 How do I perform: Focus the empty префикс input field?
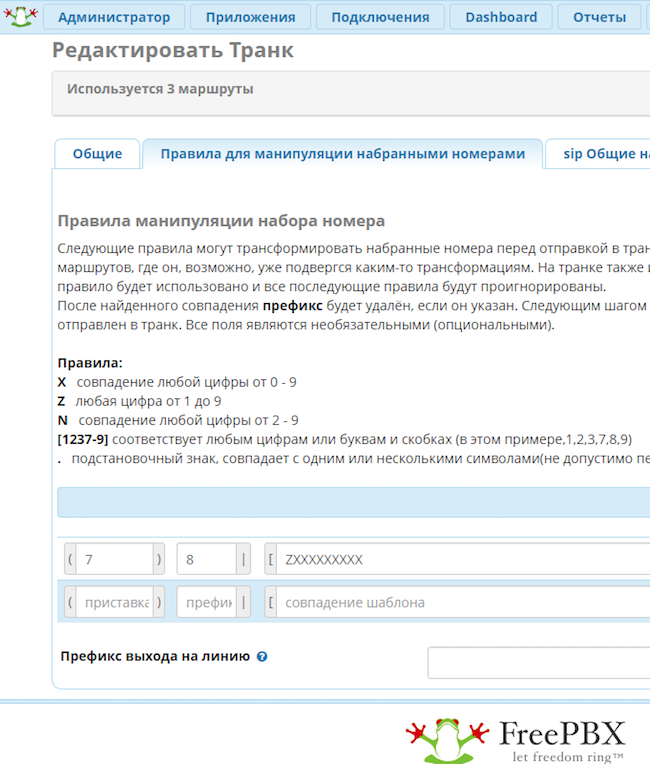click(206, 603)
